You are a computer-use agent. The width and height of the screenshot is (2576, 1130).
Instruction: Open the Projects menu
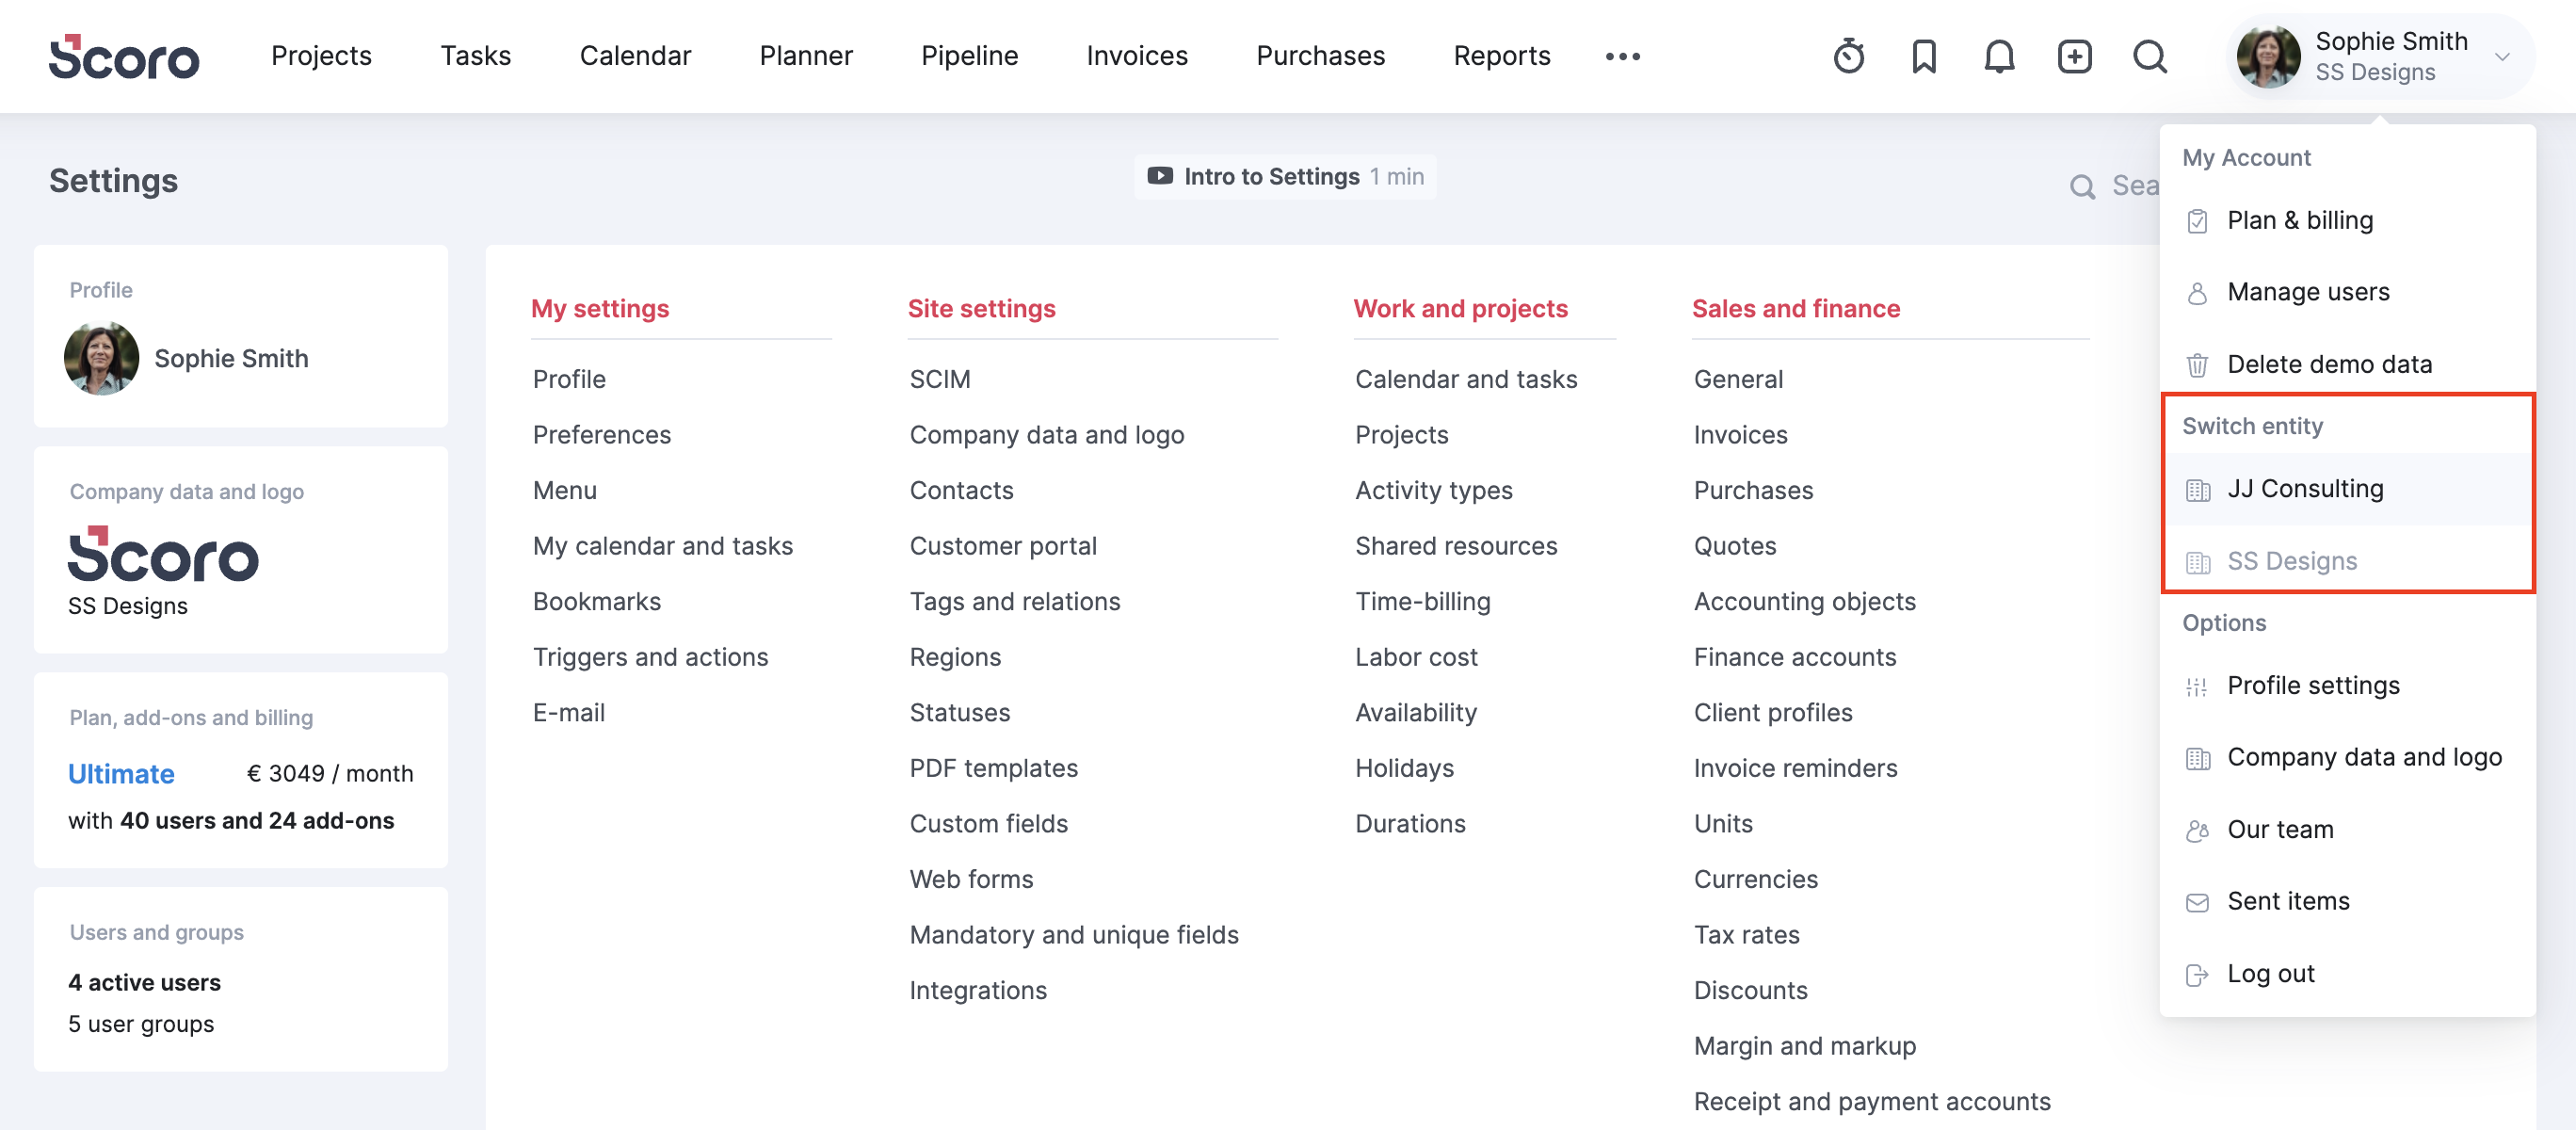(321, 56)
